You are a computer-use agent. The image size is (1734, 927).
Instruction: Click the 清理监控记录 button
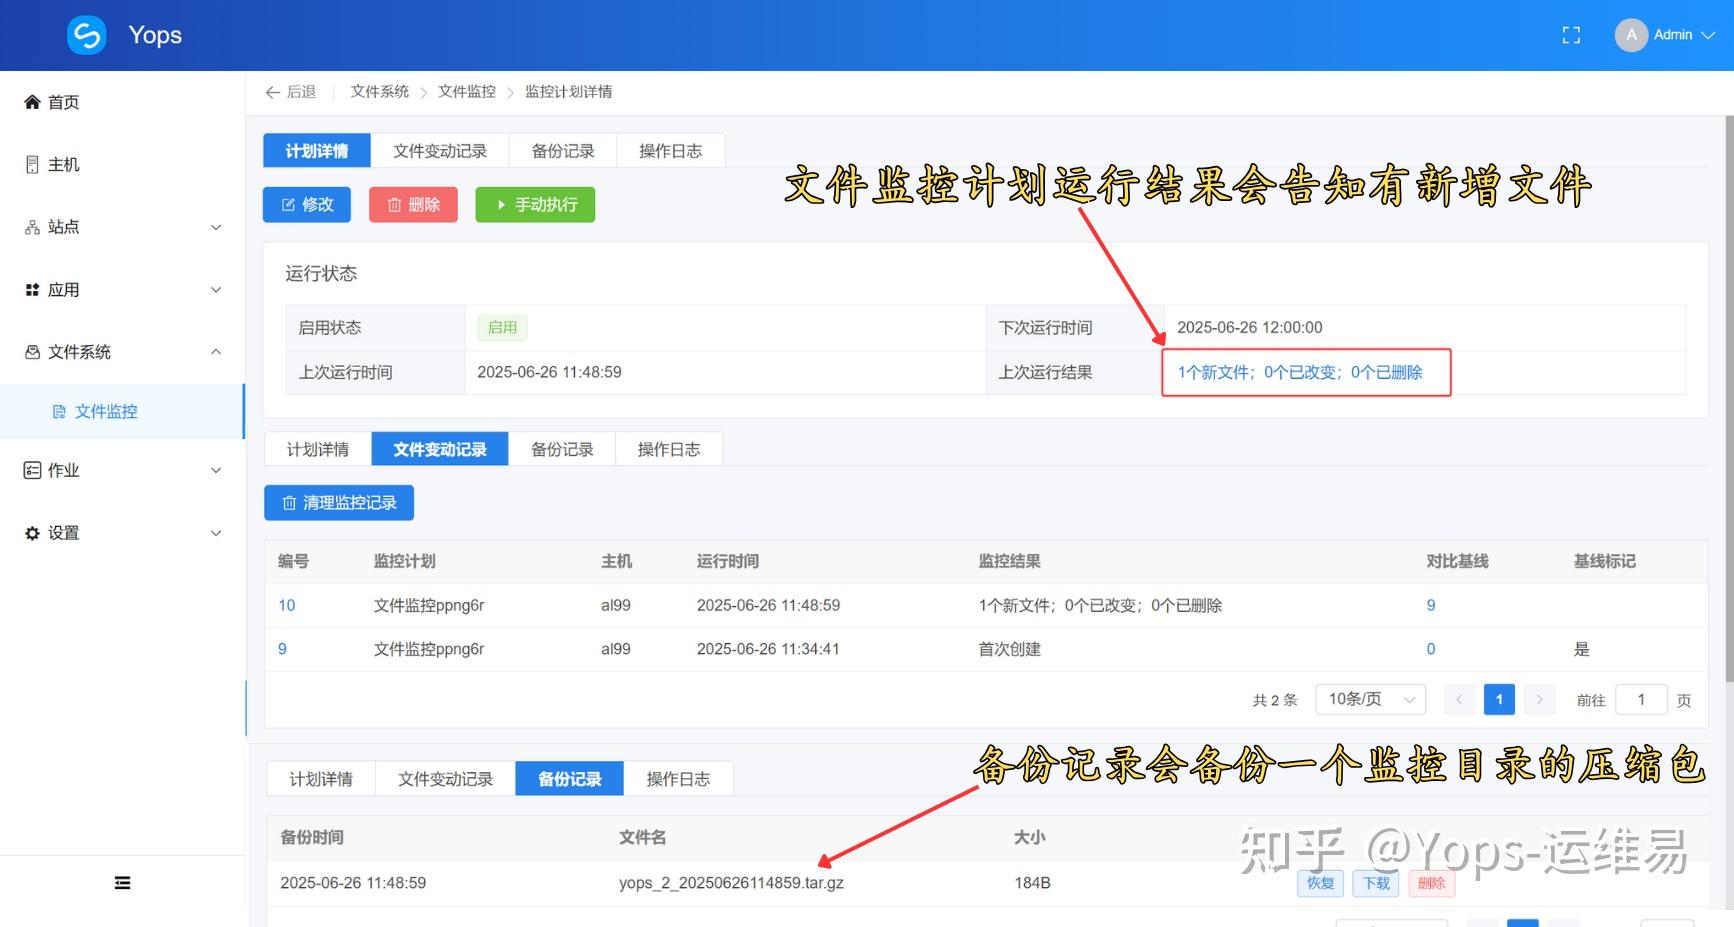click(339, 502)
